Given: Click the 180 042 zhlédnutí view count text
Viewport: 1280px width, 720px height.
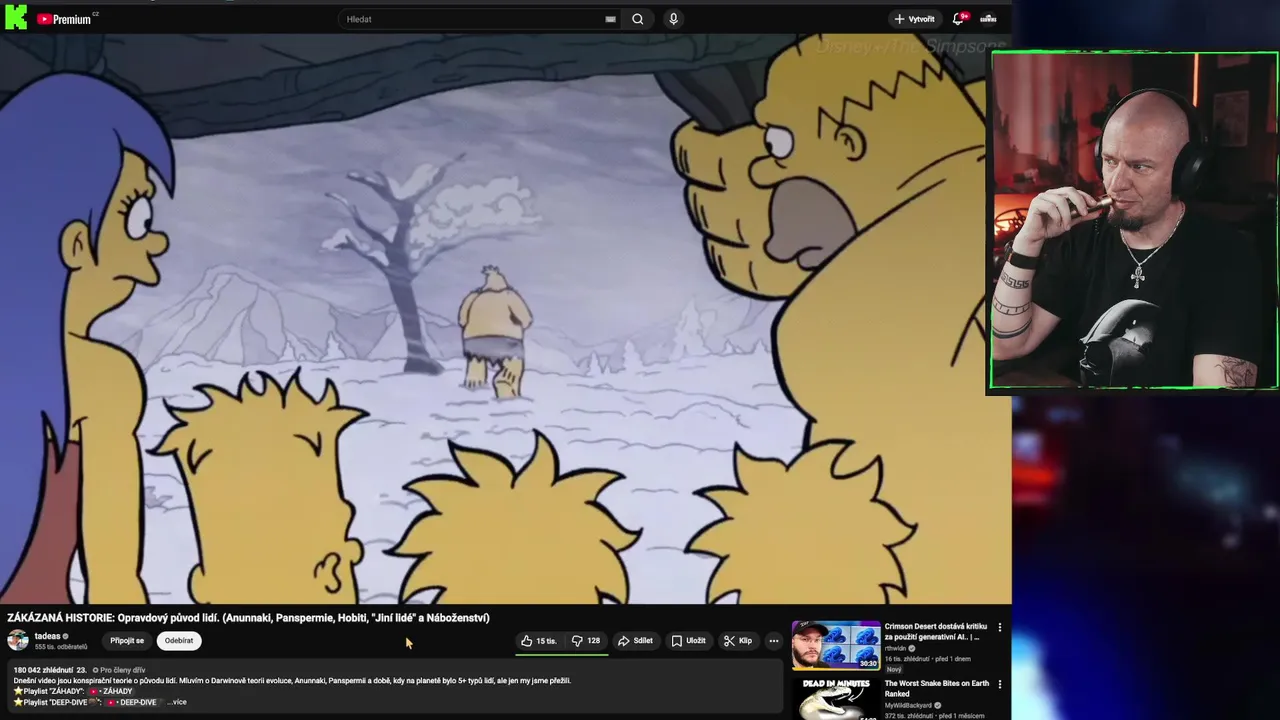Looking at the screenshot, I should (x=44, y=670).
